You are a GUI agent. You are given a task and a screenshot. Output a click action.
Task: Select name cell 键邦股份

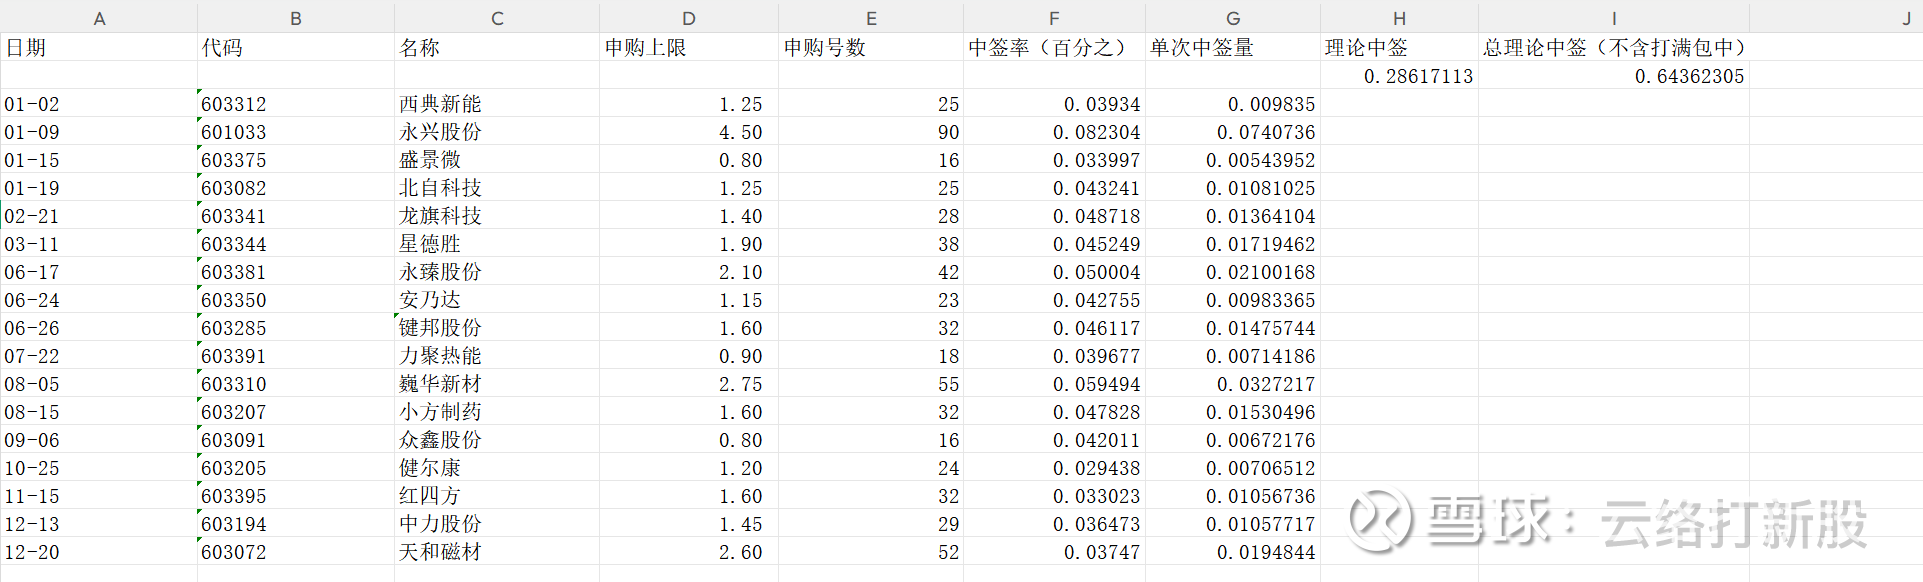pos(497,327)
